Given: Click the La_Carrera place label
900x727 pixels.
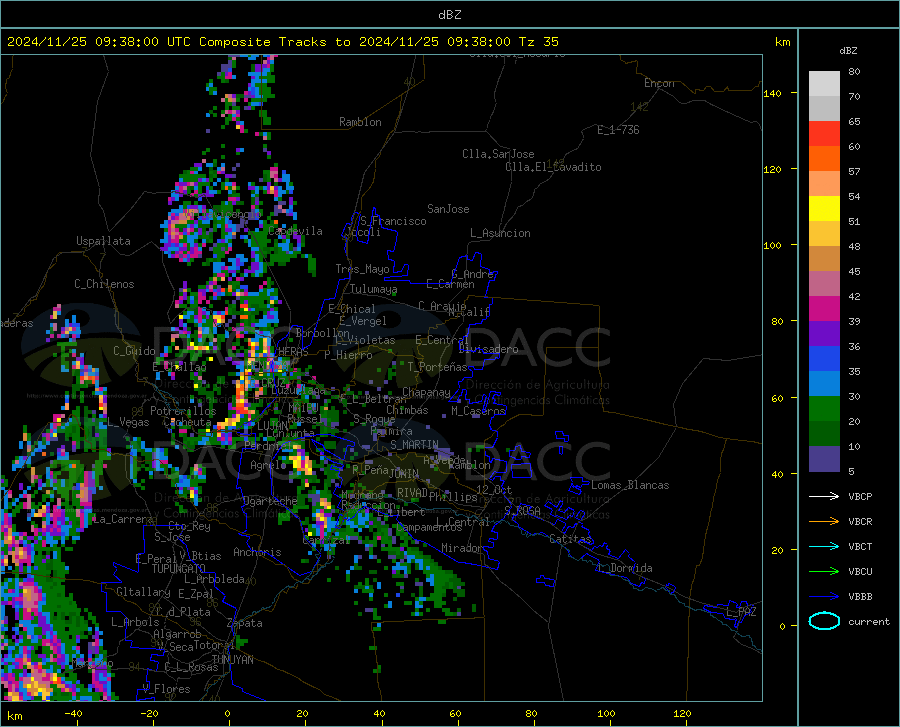Looking at the screenshot, I should (x=123, y=519).
